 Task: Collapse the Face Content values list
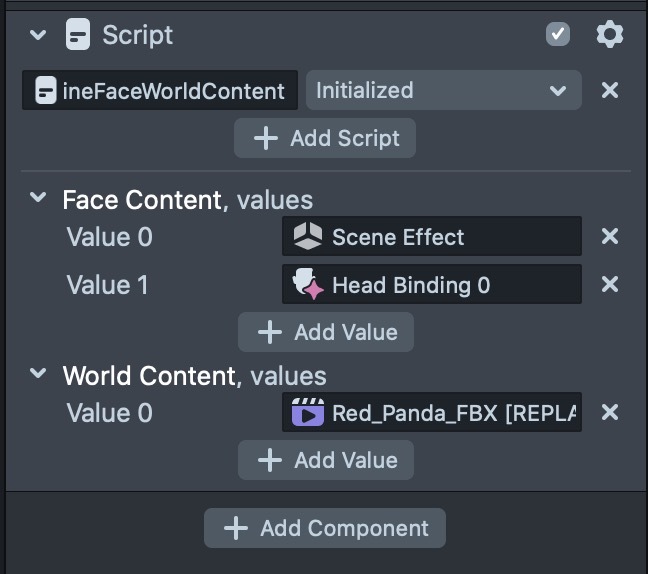pyautogui.click(x=38, y=199)
